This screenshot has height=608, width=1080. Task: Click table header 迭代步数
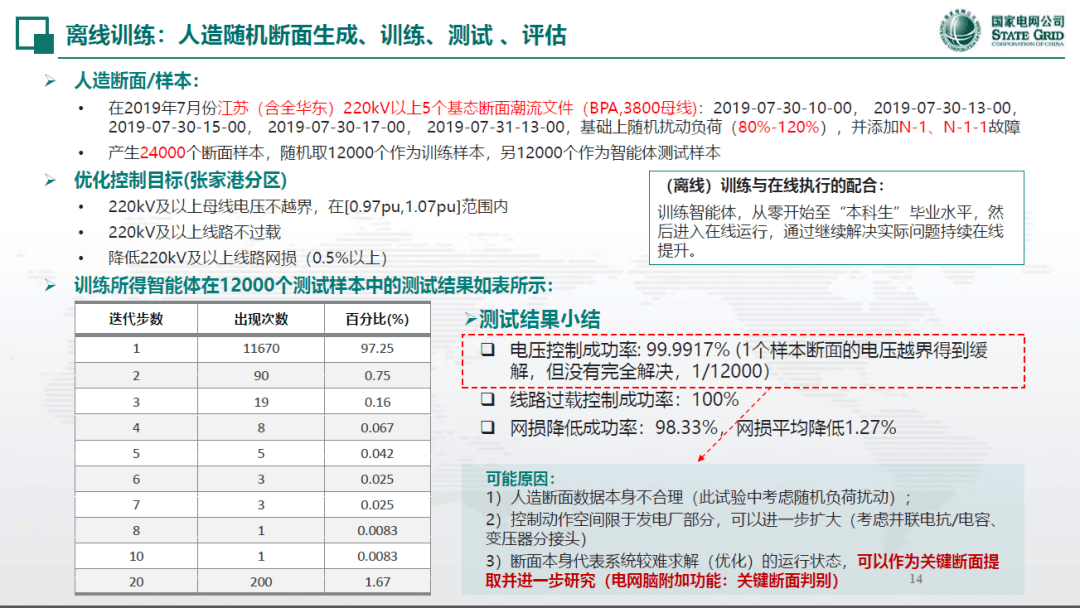tap(136, 319)
